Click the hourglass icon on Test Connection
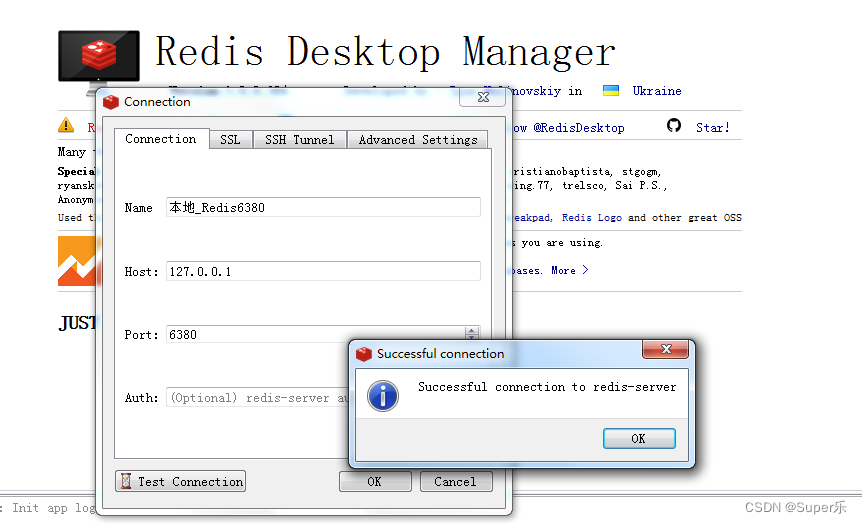Viewport: 862px width, 524px height. tap(126, 481)
